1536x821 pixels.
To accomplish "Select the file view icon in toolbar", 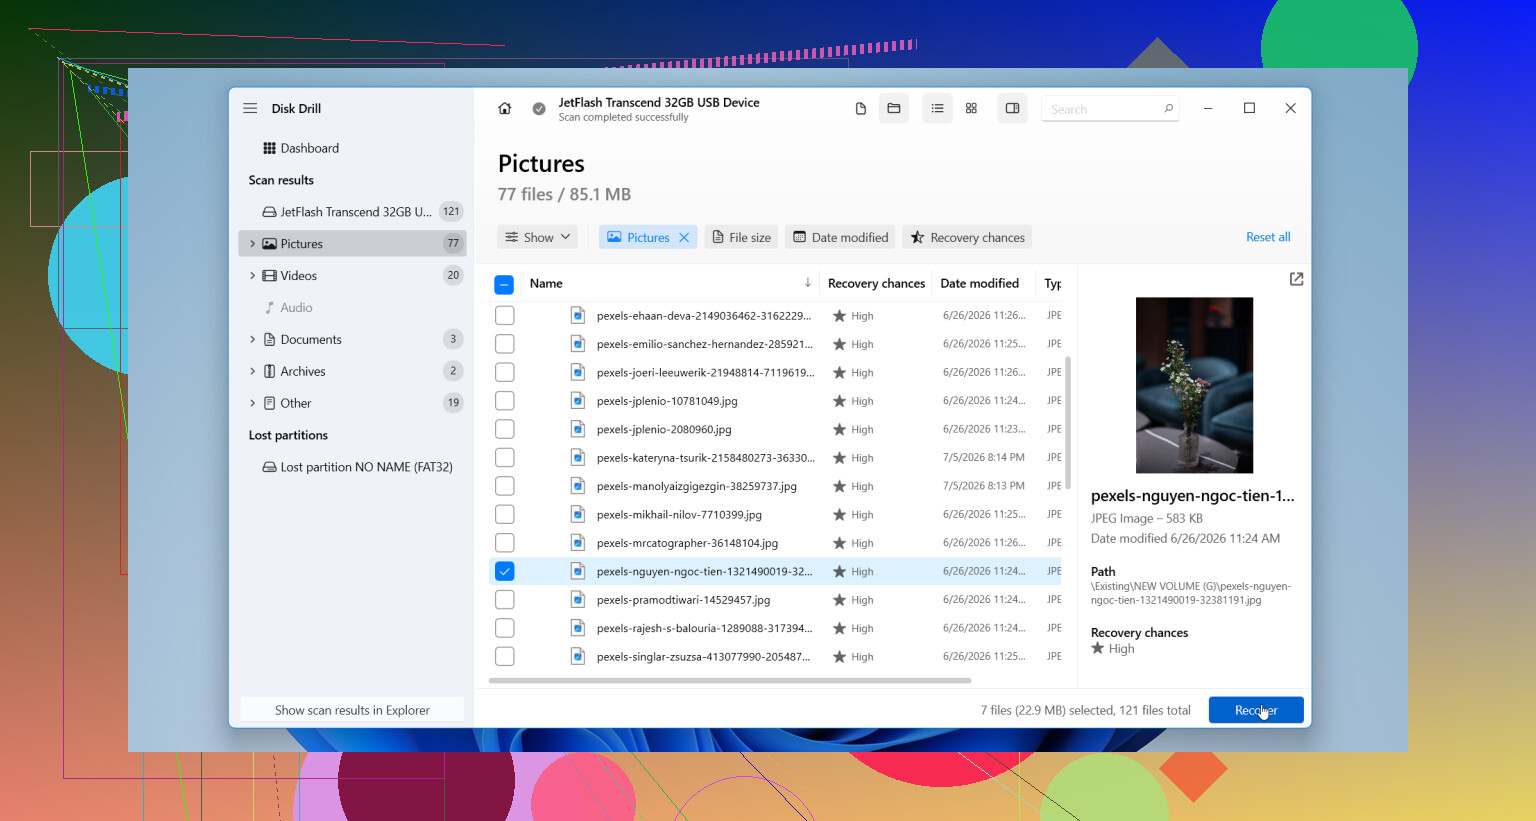I will pos(860,108).
